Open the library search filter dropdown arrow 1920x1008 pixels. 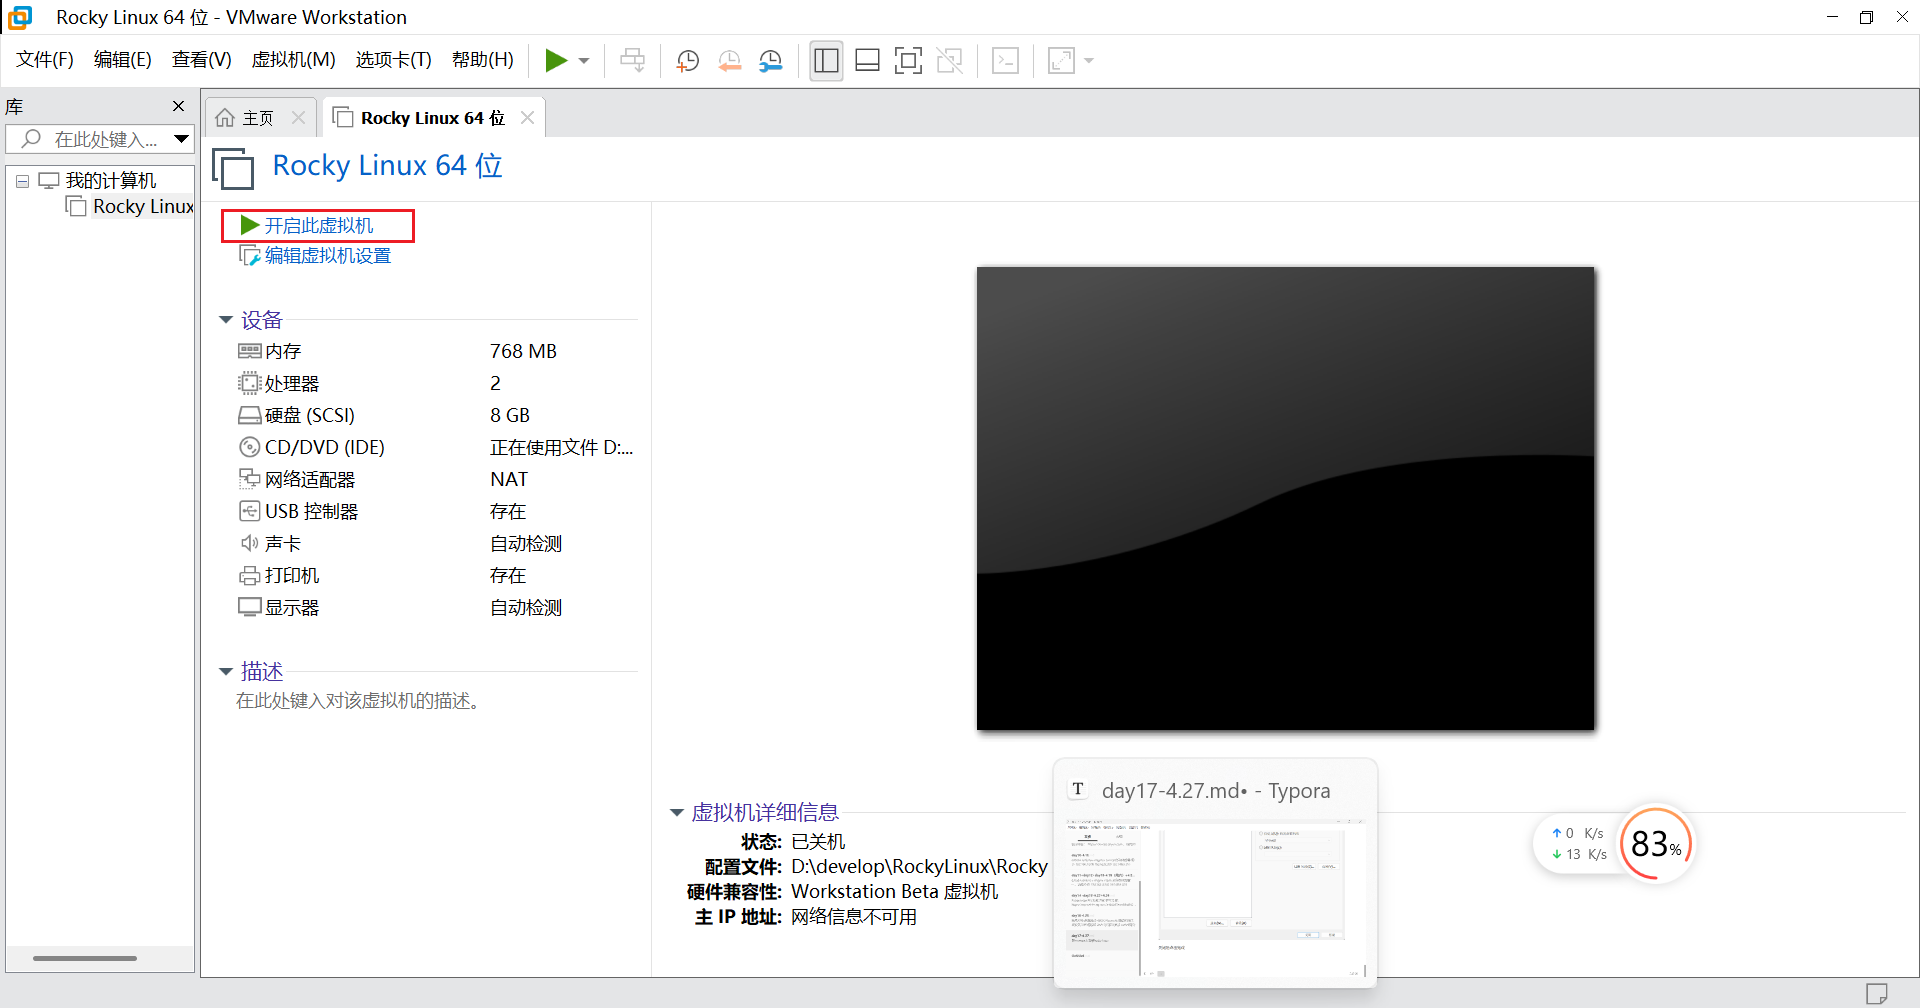pyautogui.click(x=181, y=139)
